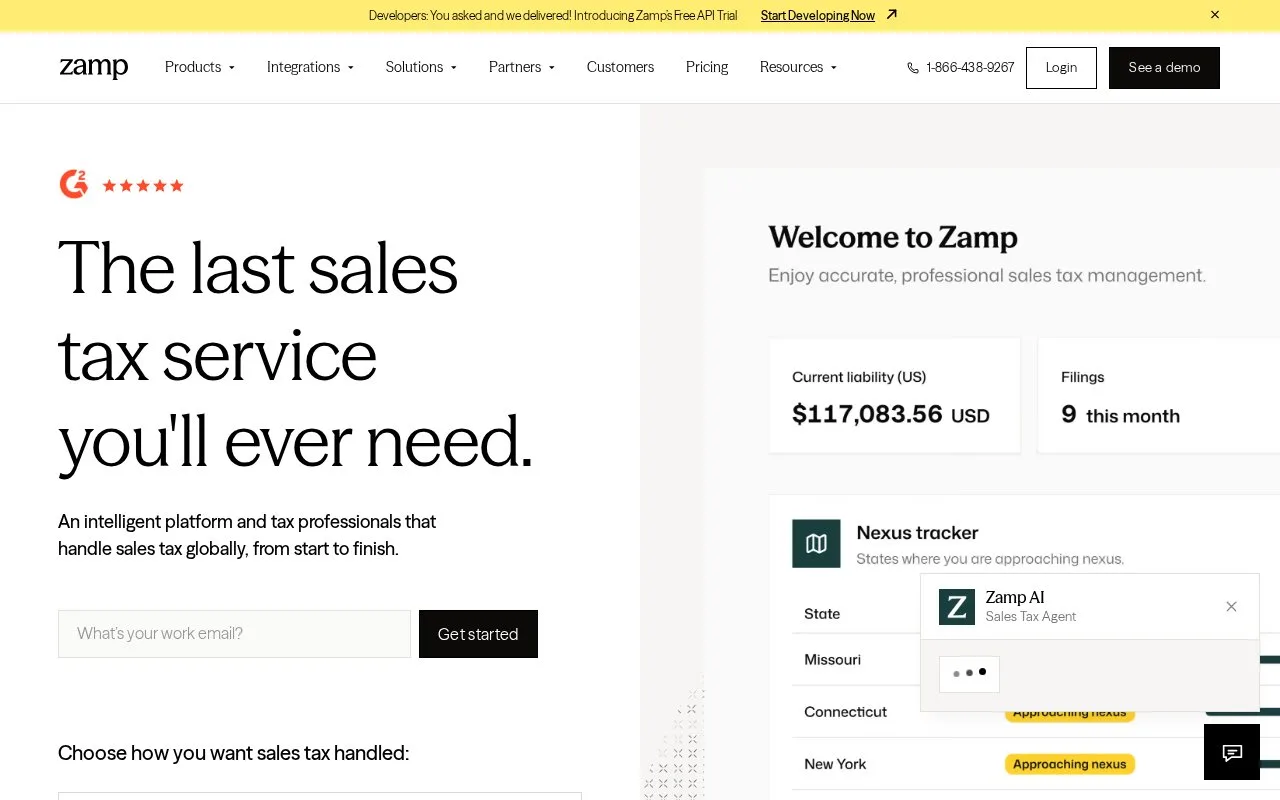
Task: Click the arrow icon after Start Developing Now
Action: (892, 14)
